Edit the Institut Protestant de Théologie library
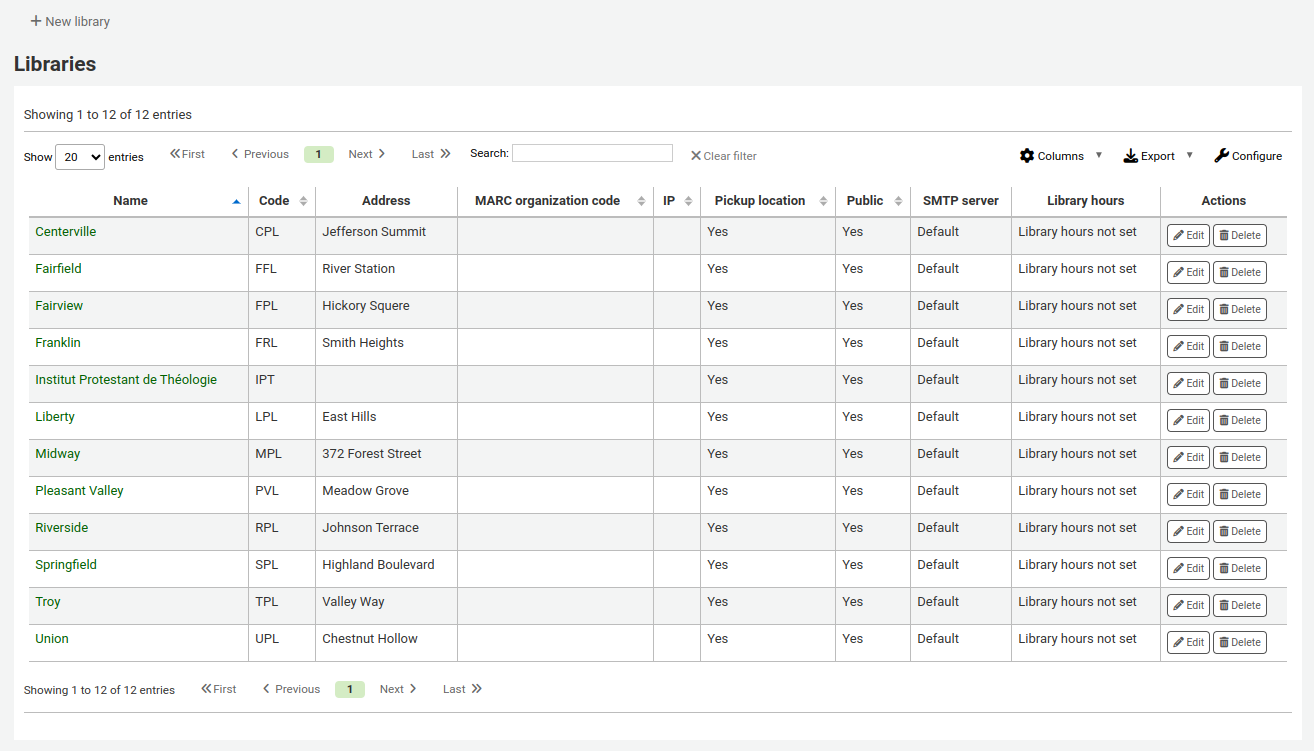Image resolution: width=1314 pixels, height=751 pixels. [1188, 384]
